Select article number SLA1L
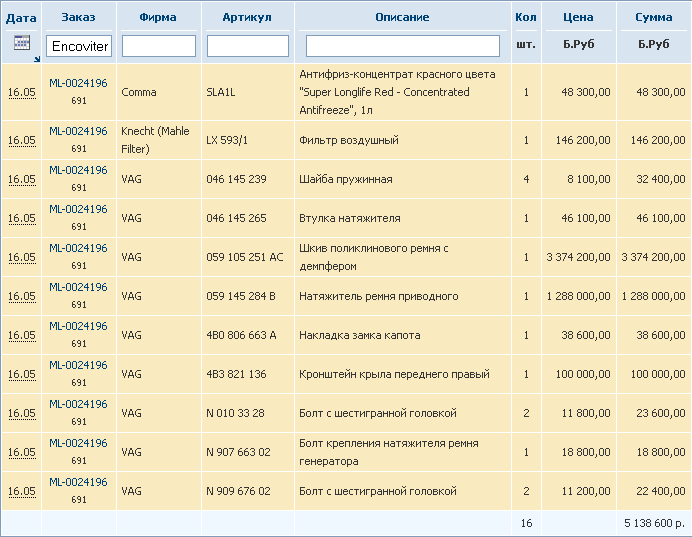 click(221, 92)
